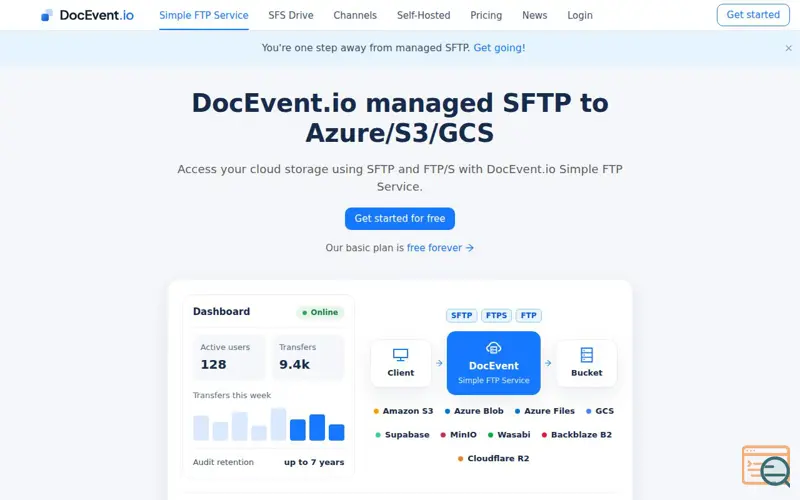Click DocEvent Simple FTP Service box
Viewport: 800px width, 500px height.
[x=493, y=363]
